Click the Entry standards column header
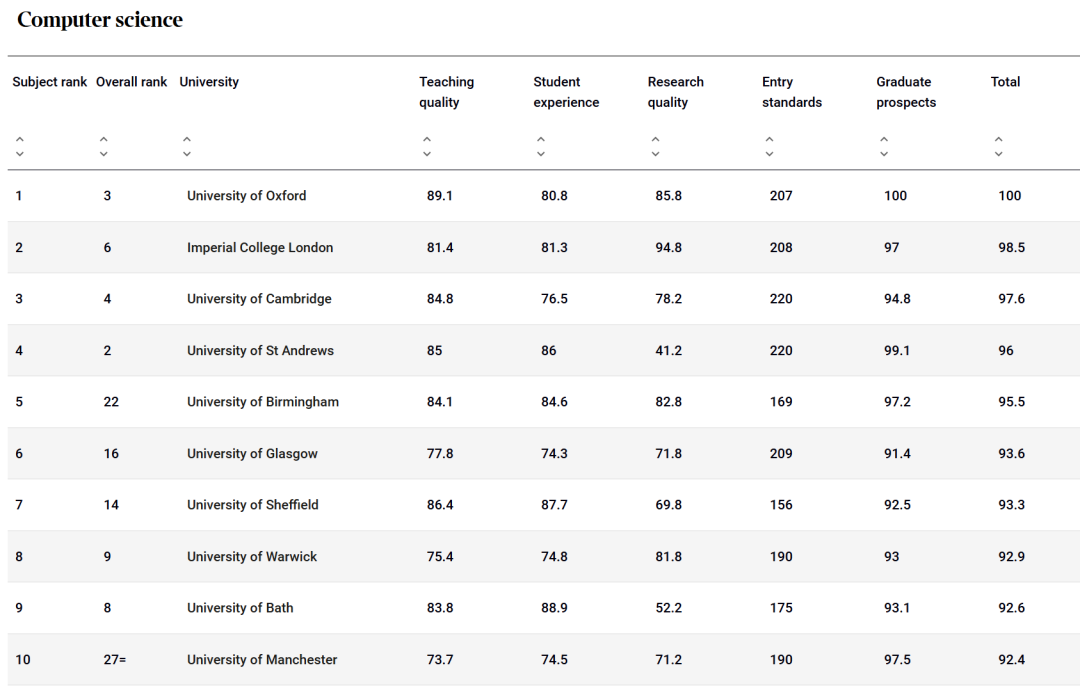 792,92
